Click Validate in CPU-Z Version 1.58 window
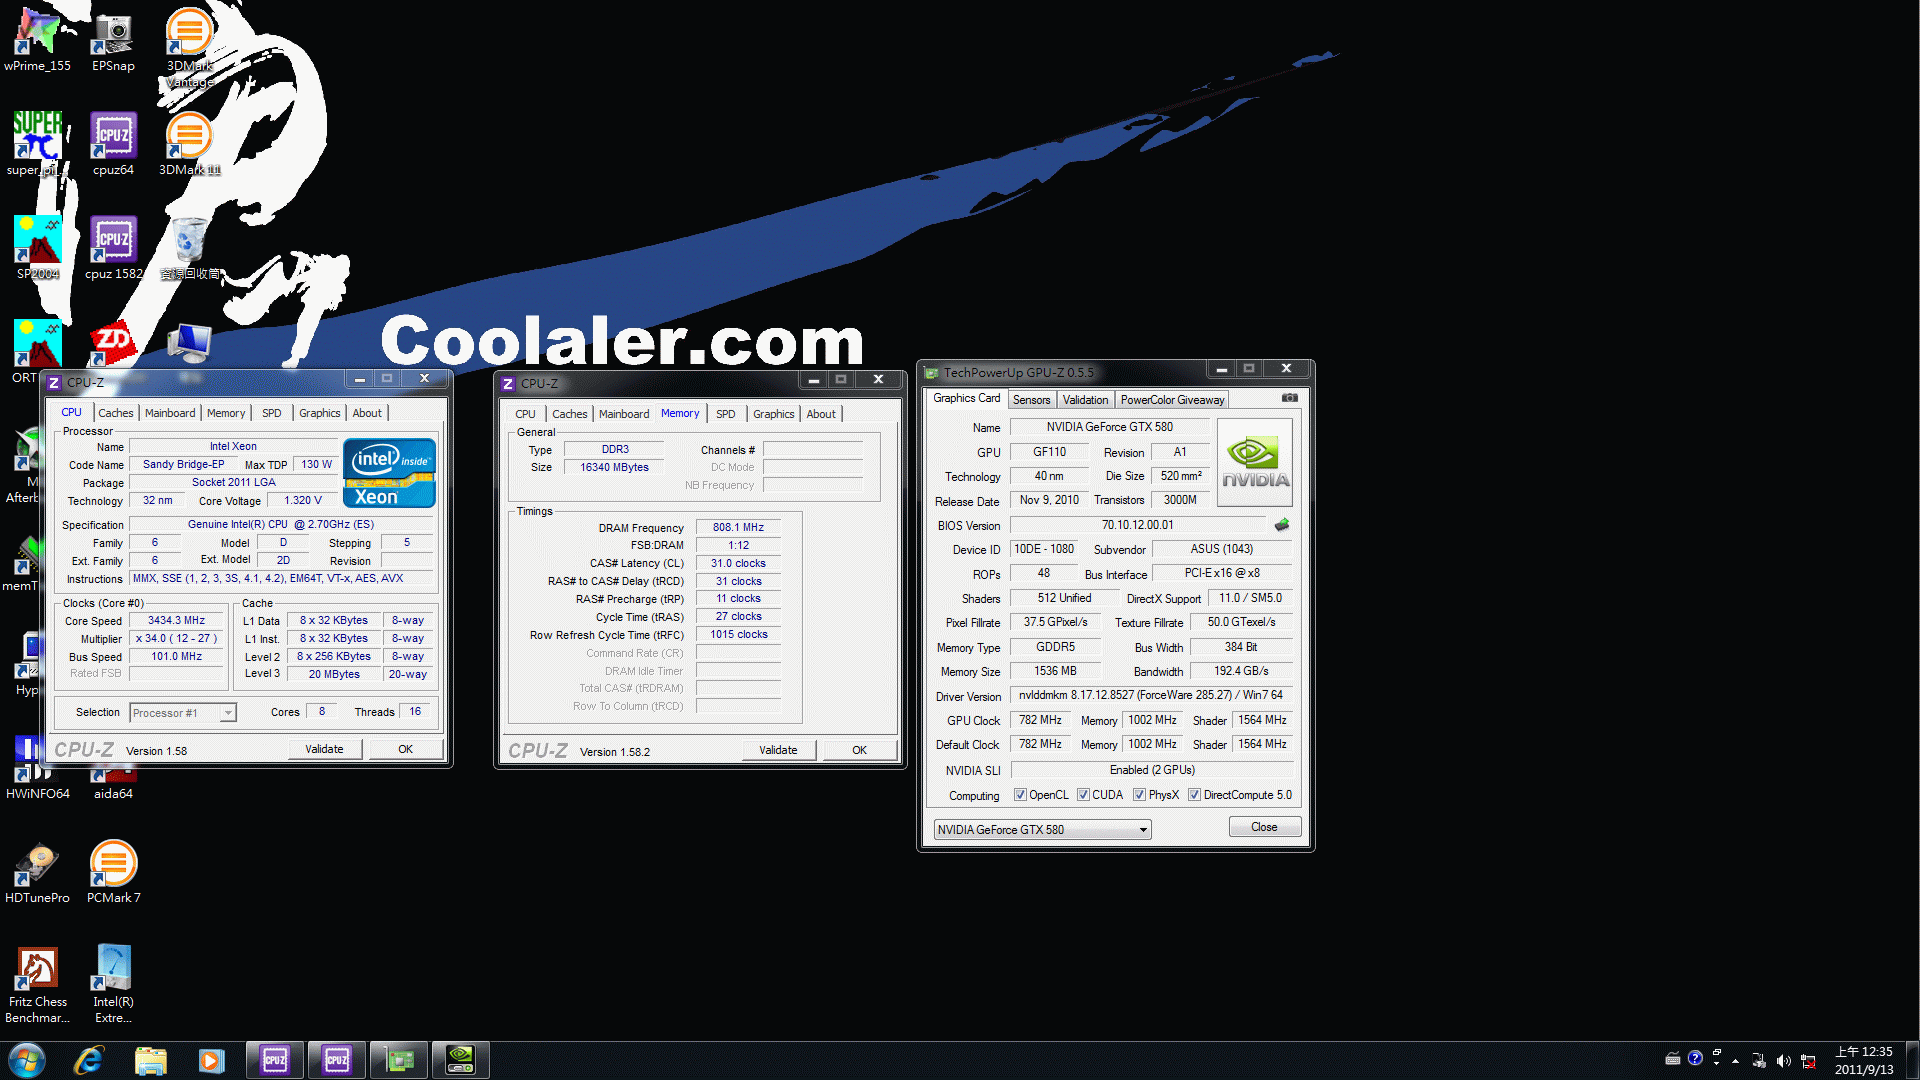The height and width of the screenshot is (1080, 1920). pos(324,749)
